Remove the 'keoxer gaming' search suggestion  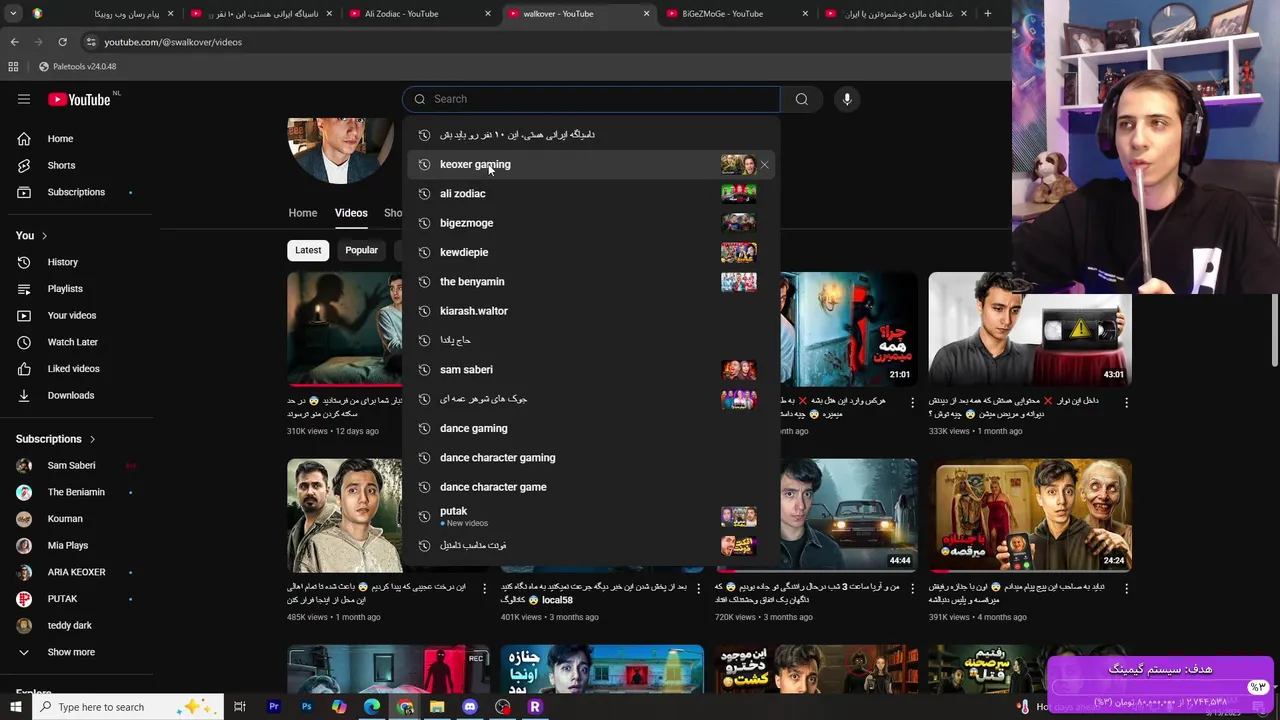coord(764,164)
